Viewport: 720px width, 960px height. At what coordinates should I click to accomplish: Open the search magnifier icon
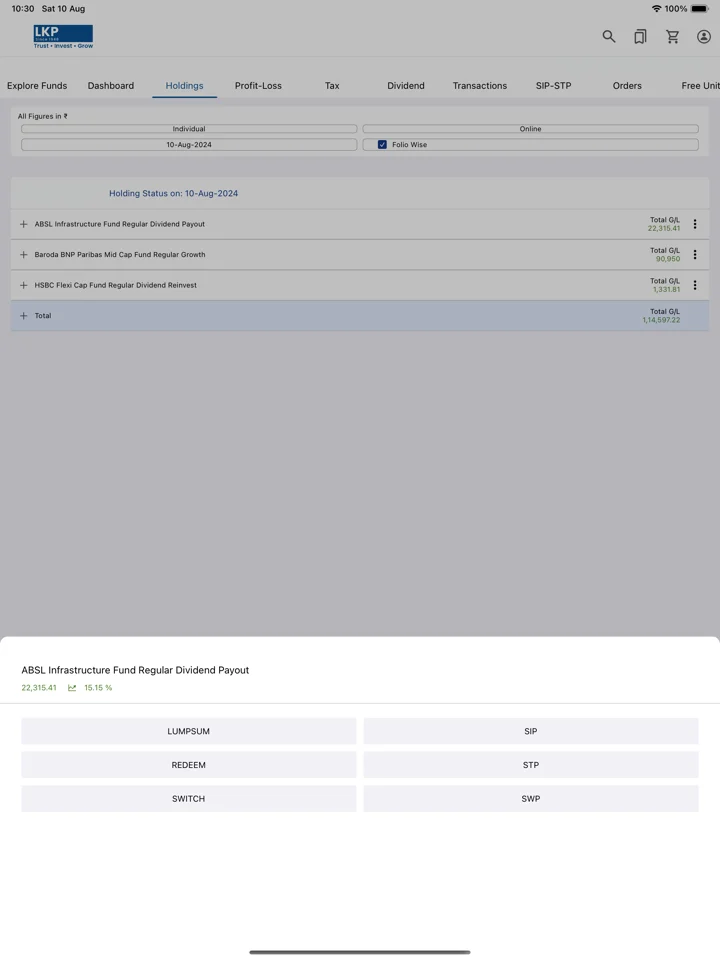[x=609, y=37]
